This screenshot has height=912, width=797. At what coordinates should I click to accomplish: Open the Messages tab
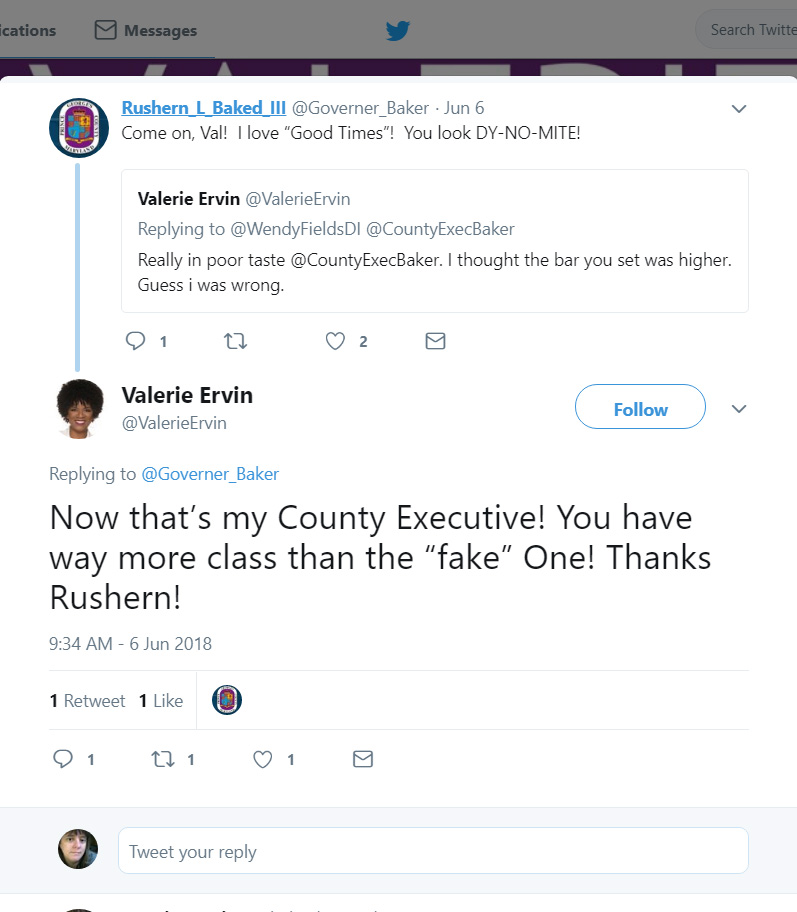146,30
